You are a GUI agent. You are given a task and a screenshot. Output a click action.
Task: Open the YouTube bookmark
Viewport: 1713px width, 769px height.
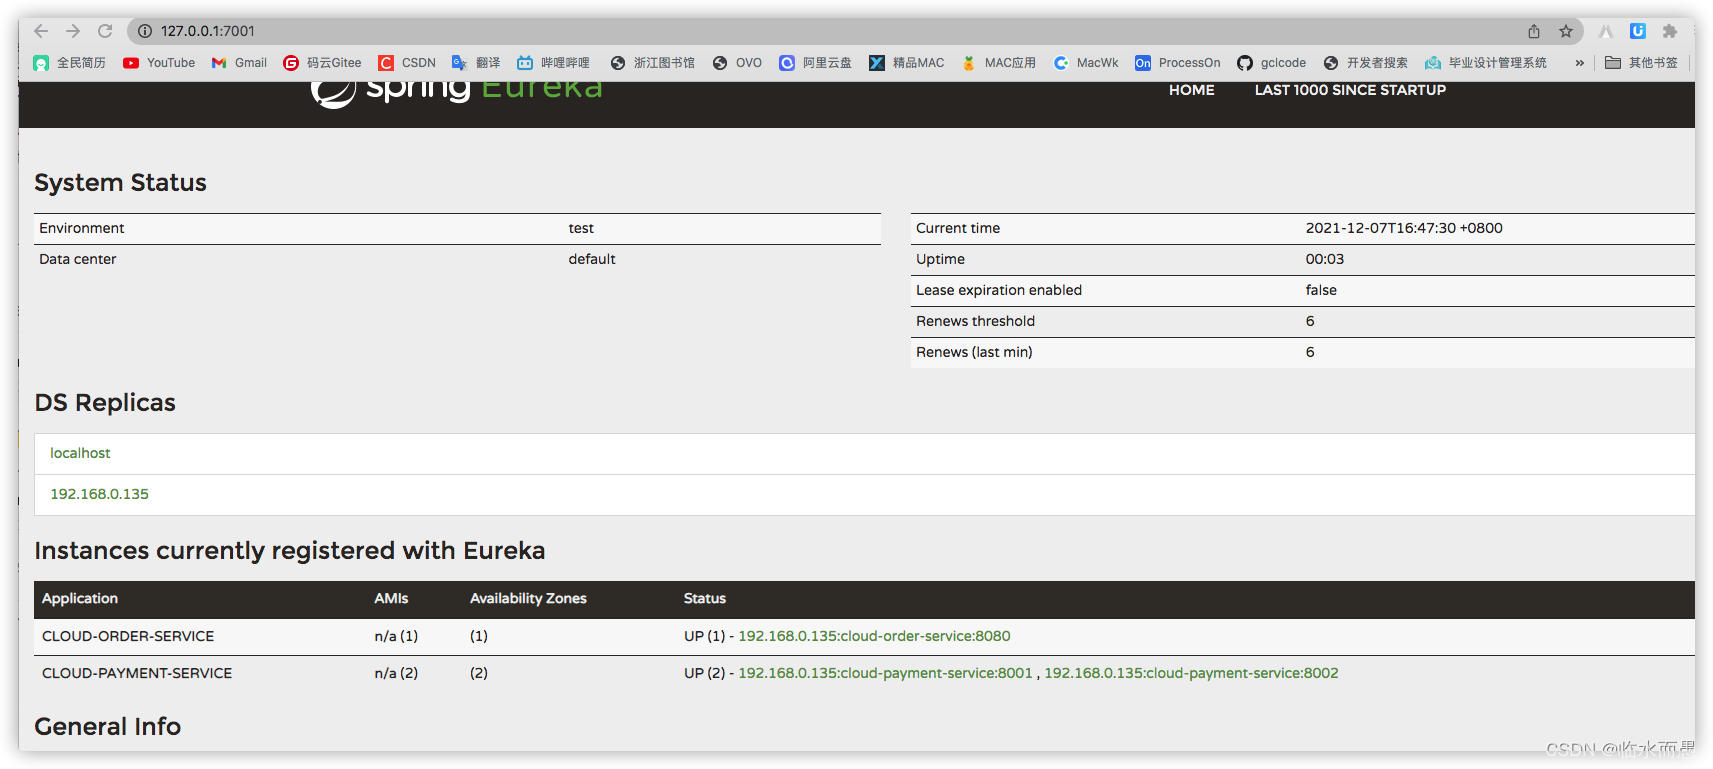(159, 63)
